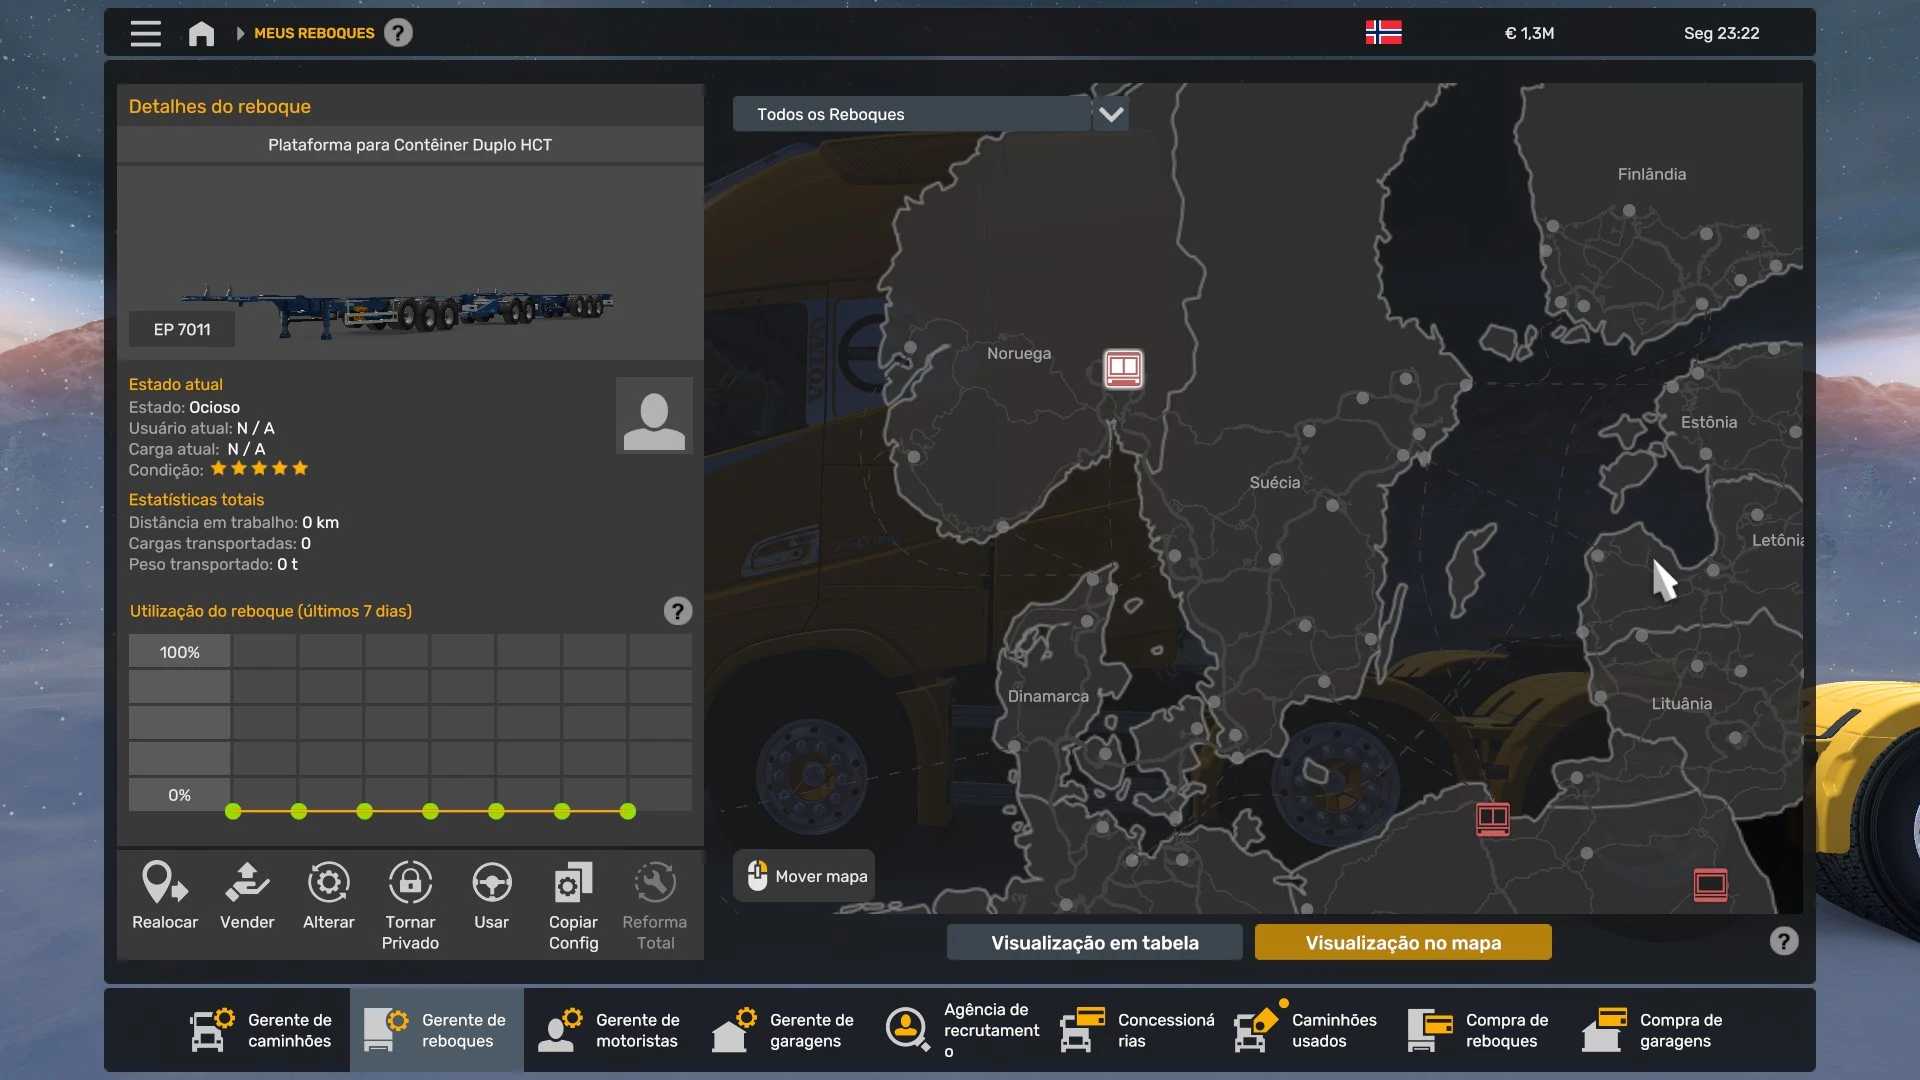This screenshot has height=1080, width=1920.
Task: Click the Compra de reboques button
Action: point(1481,1030)
